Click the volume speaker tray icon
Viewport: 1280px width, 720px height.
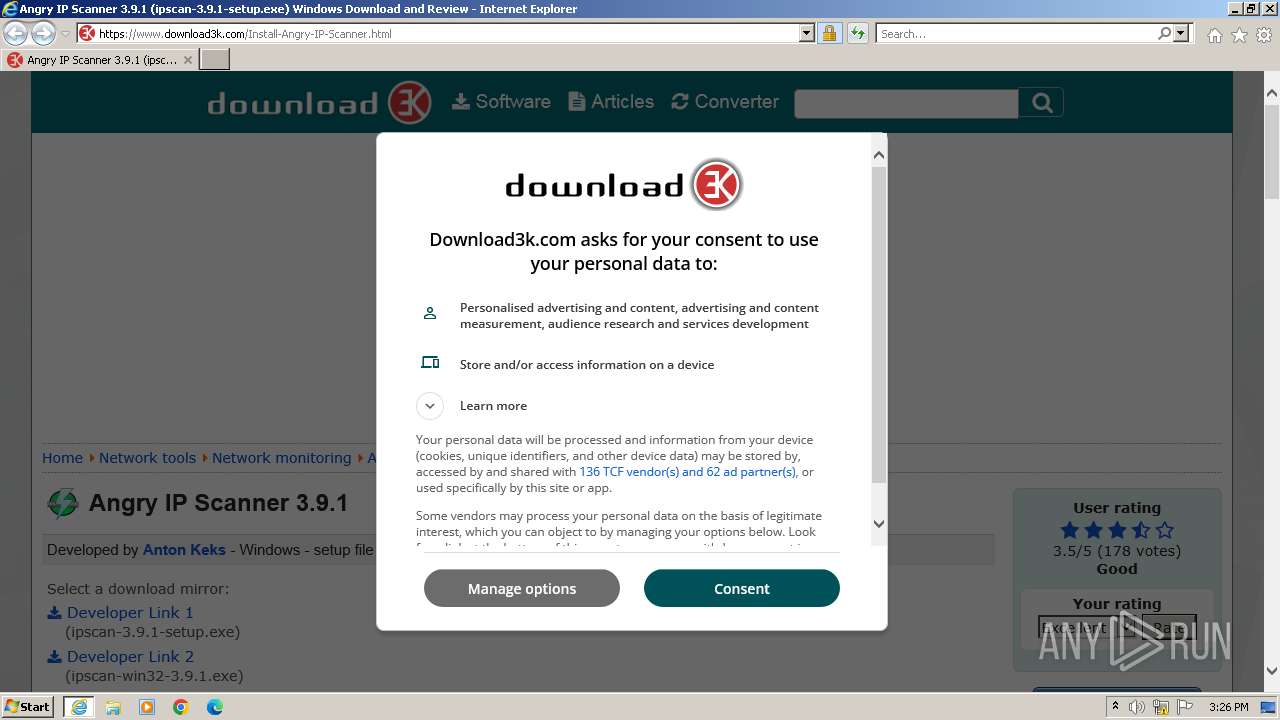coord(1138,707)
